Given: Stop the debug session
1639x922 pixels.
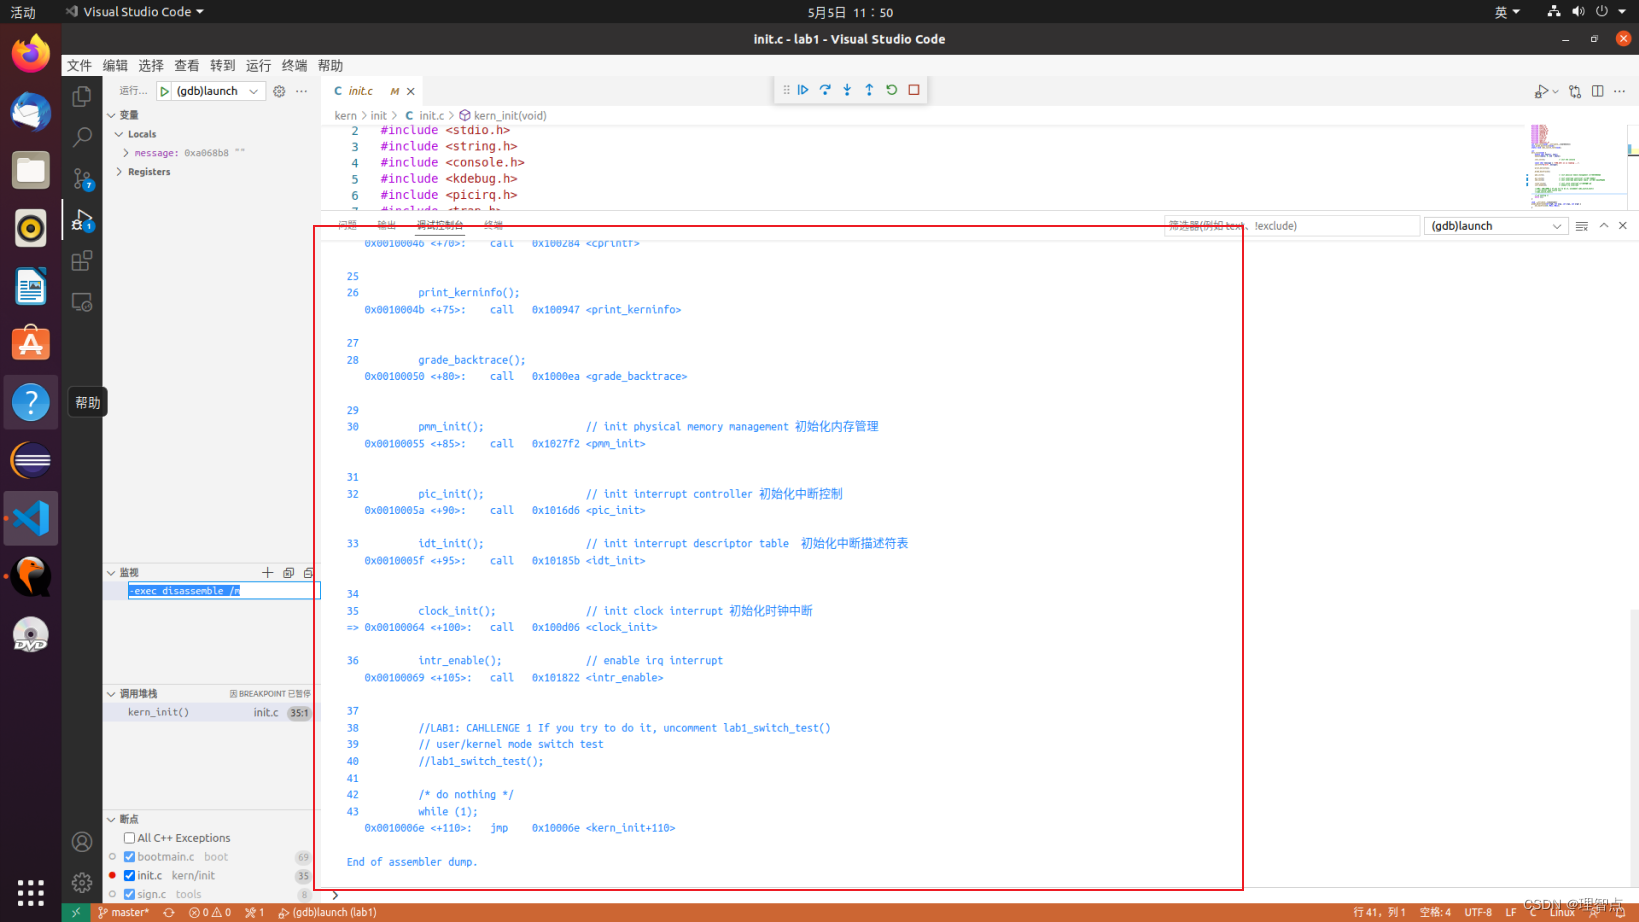Looking at the screenshot, I should [x=914, y=90].
